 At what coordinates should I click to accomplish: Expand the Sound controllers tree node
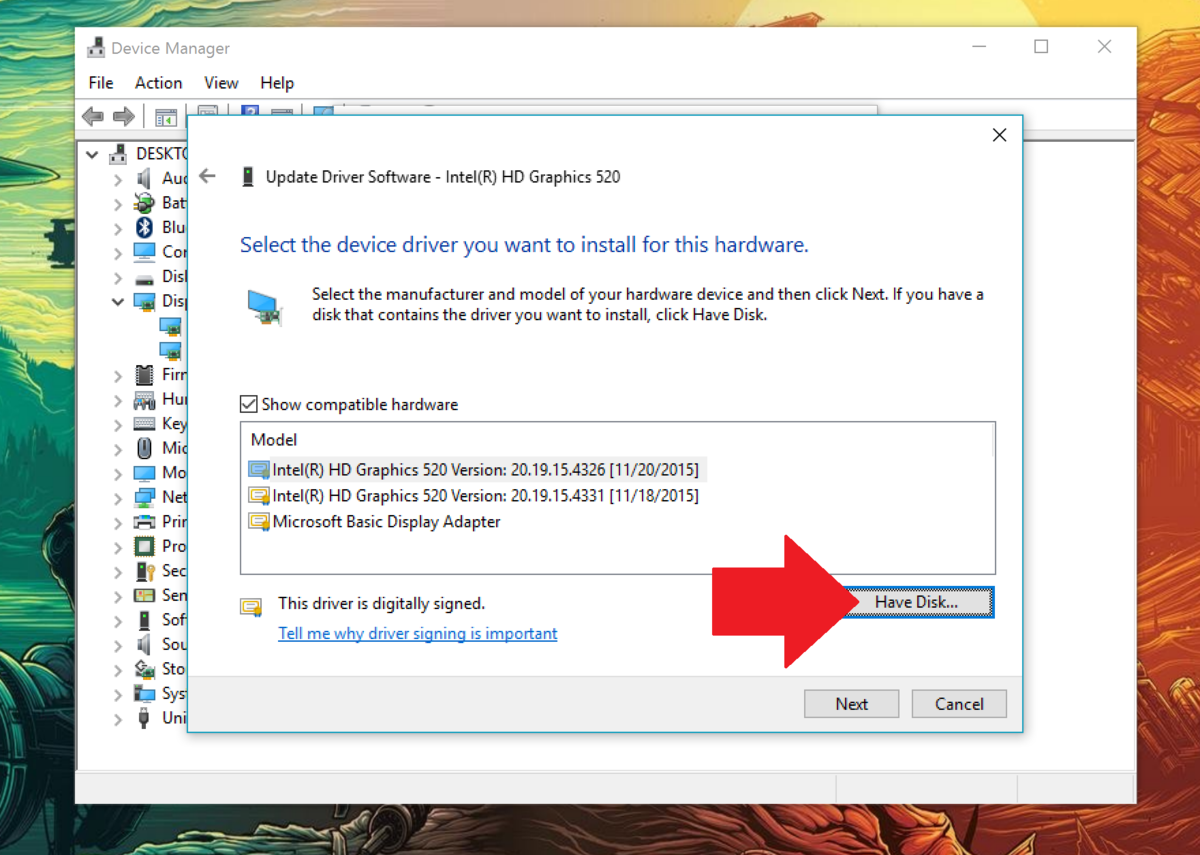[x=118, y=645]
